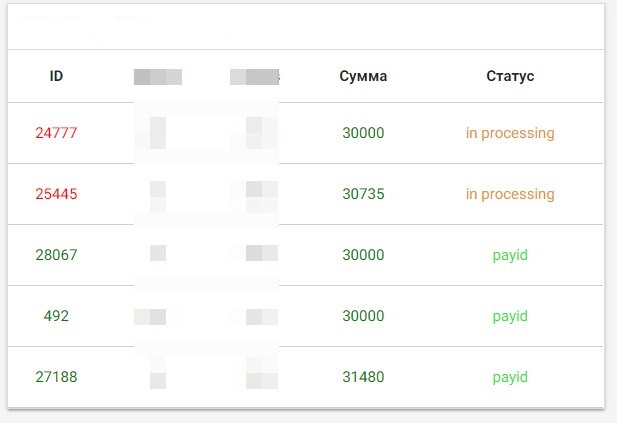Select the 30000 amount in row 28067
617x423 pixels.
click(x=363, y=255)
